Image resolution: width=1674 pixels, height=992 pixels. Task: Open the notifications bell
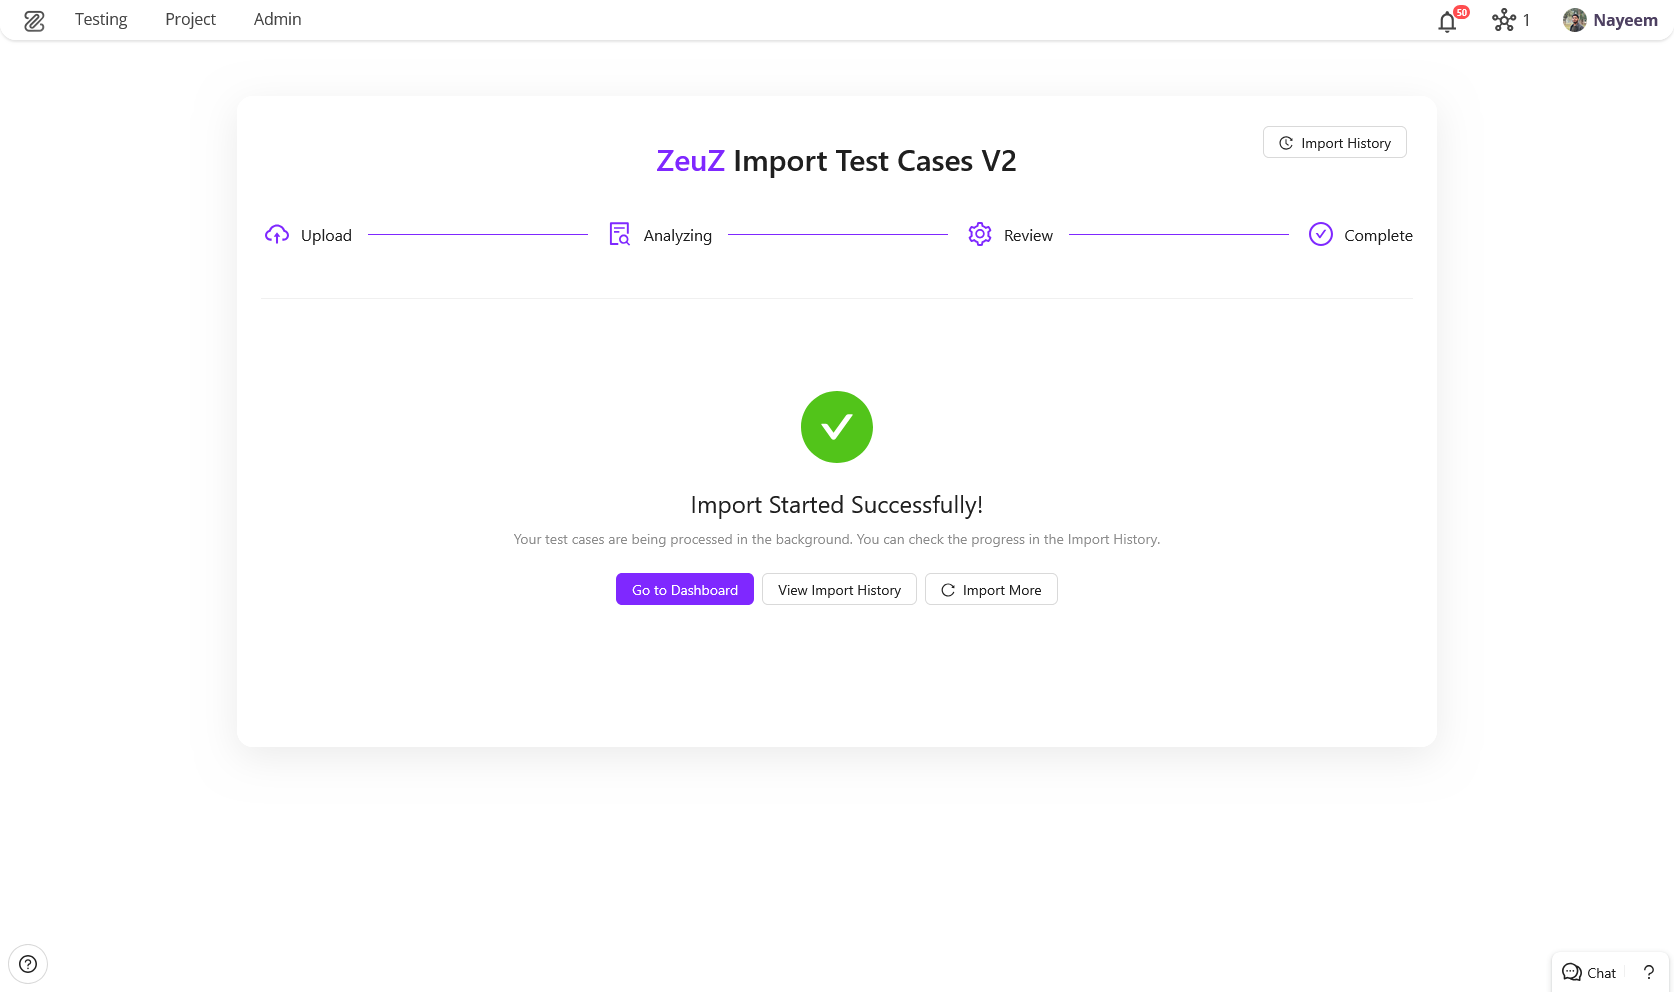(x=1447, y=22)
